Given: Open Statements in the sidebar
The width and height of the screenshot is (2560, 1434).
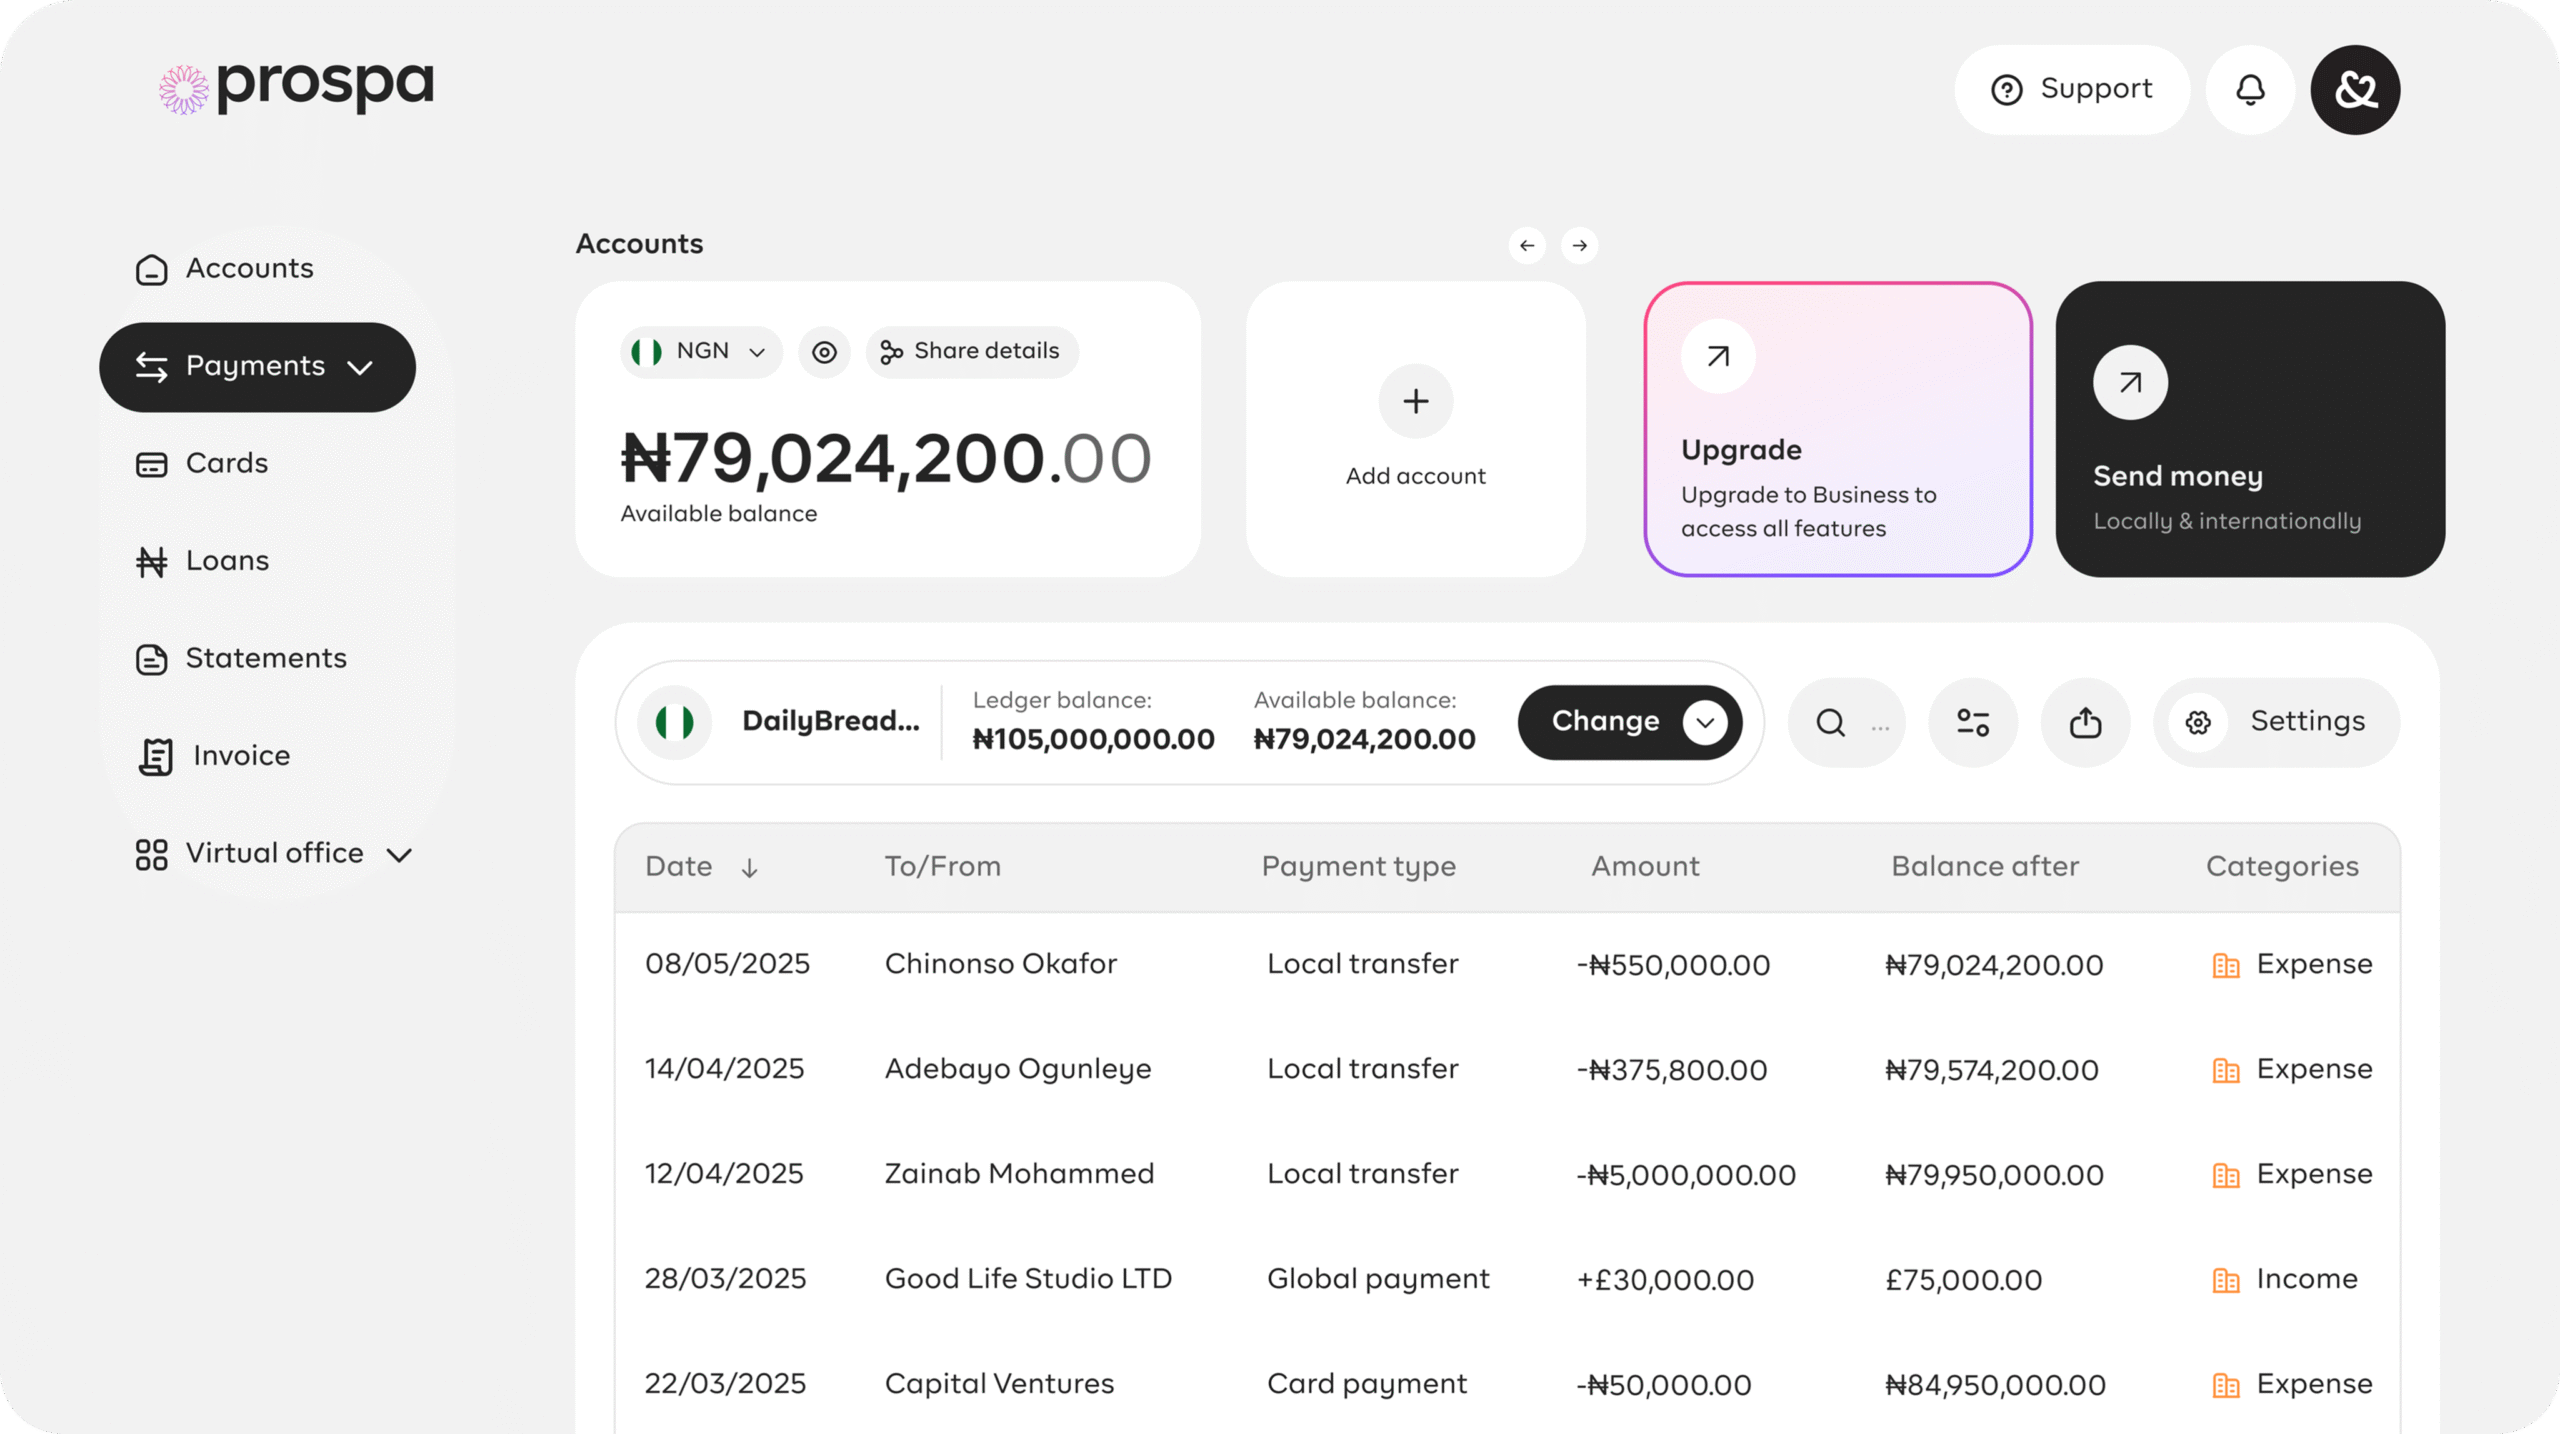Looking at the screenshot, I should tap(242, 659).
